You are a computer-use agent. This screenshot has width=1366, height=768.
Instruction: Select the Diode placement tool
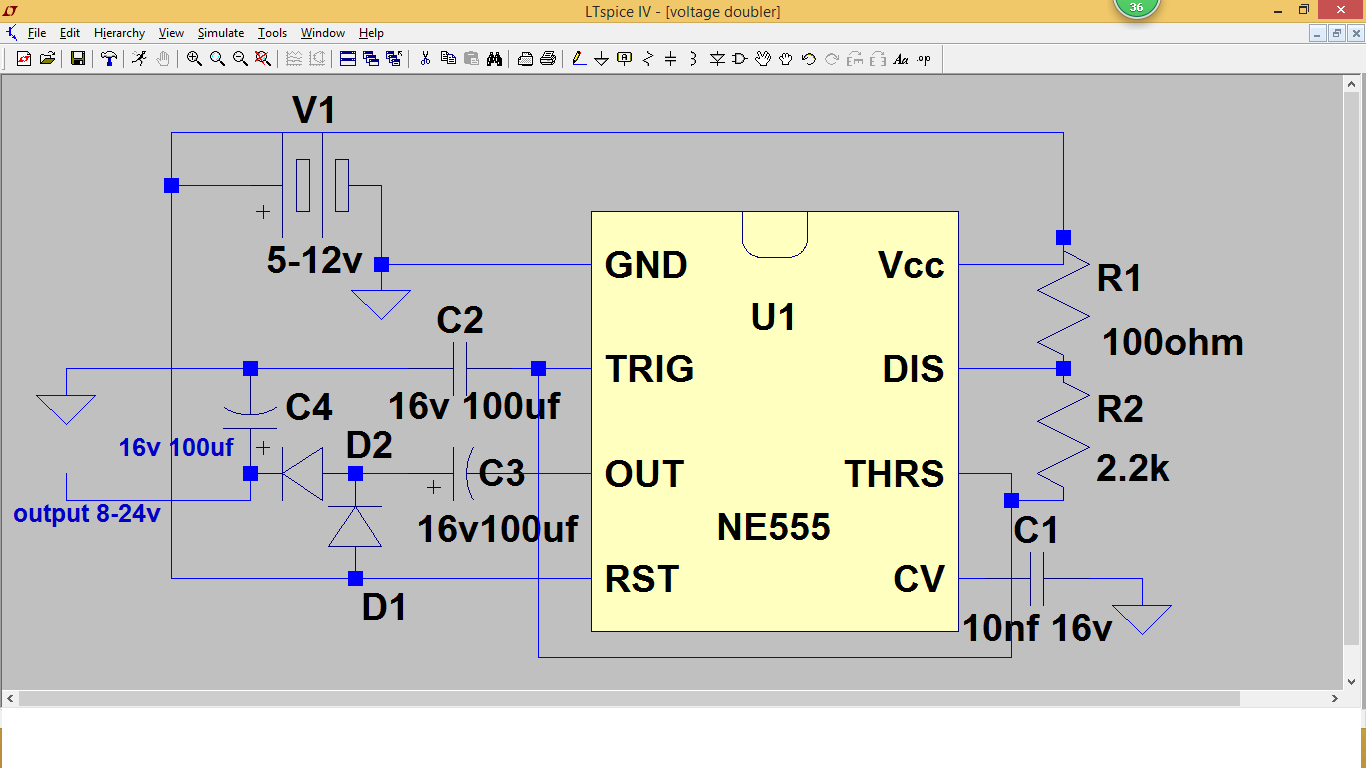(716, 59)
